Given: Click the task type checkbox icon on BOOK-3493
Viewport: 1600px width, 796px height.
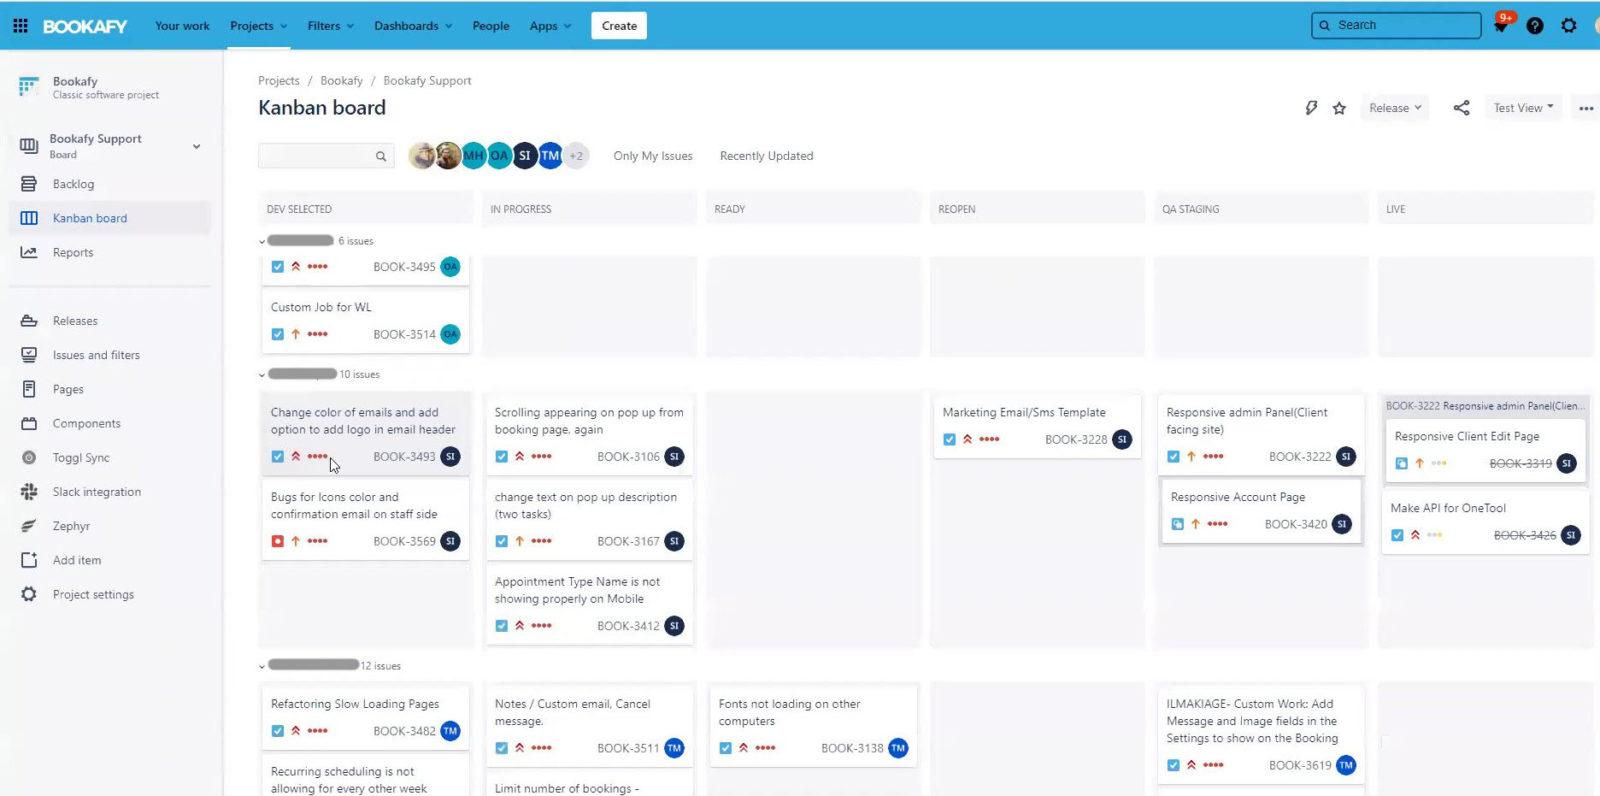Looking at the screenshot, I should click(278, 457).
